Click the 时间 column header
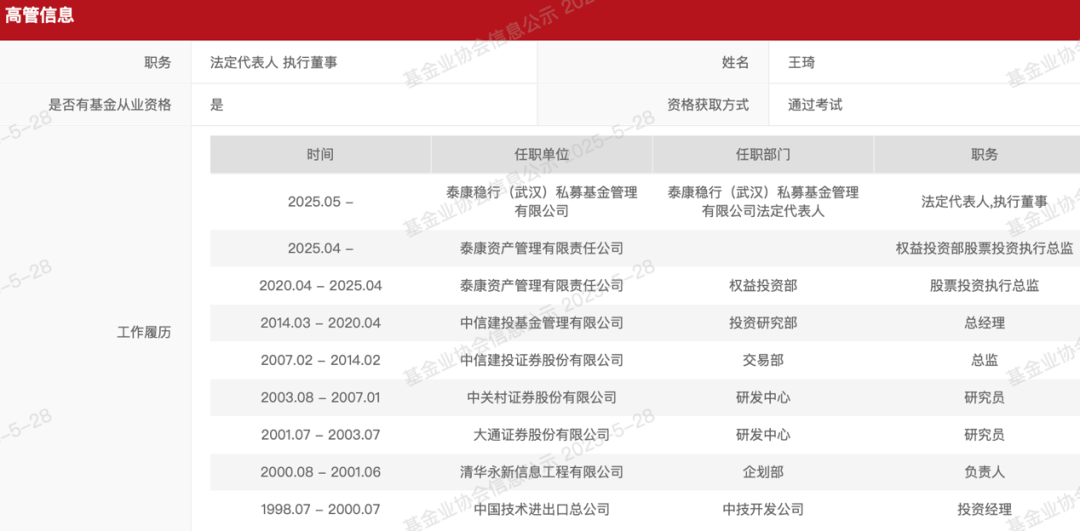Screen dimensions: 1080x531 (x=320, y=154)
